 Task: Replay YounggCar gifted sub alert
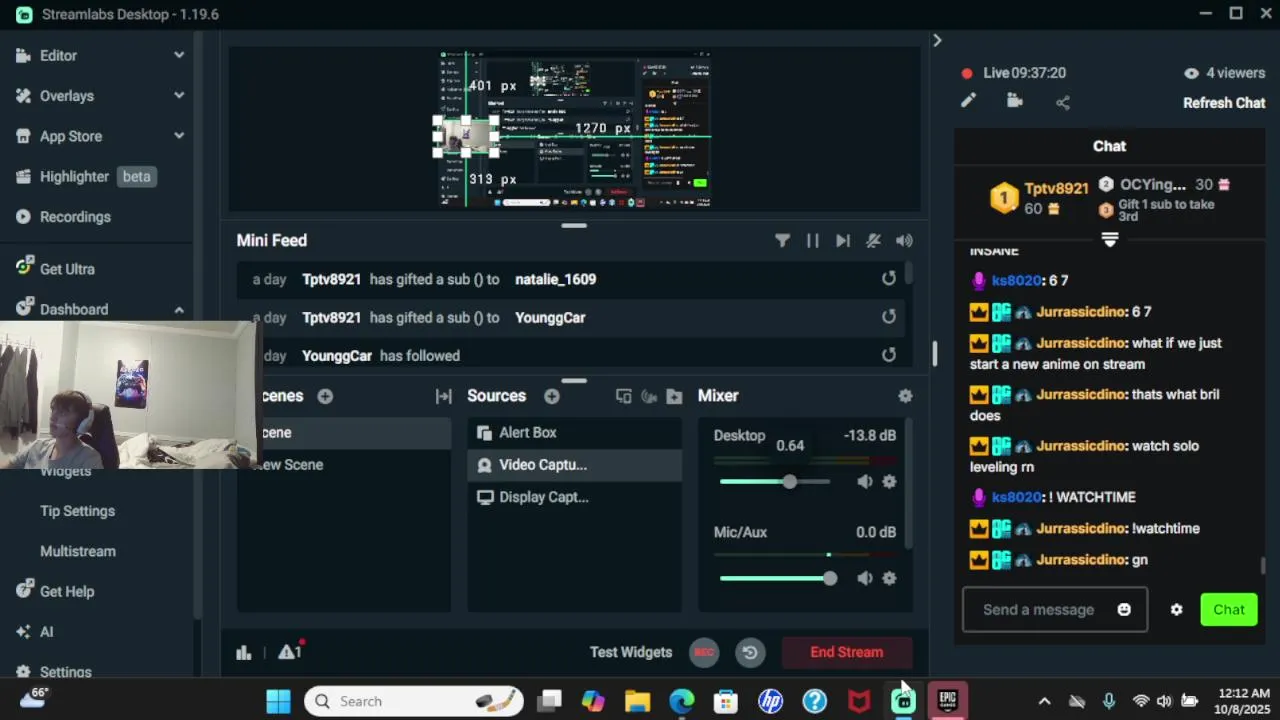[889, 317]
